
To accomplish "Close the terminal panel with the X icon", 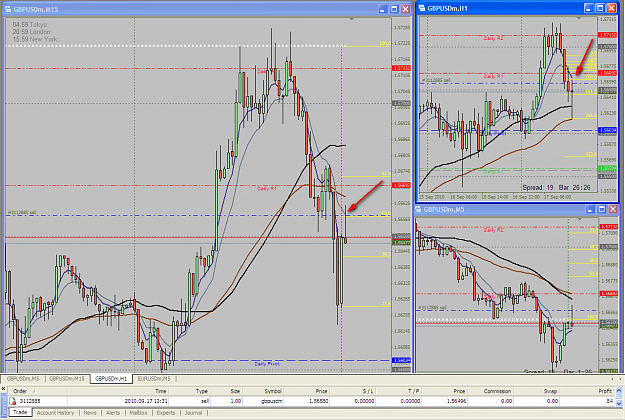I will [3, 389].
